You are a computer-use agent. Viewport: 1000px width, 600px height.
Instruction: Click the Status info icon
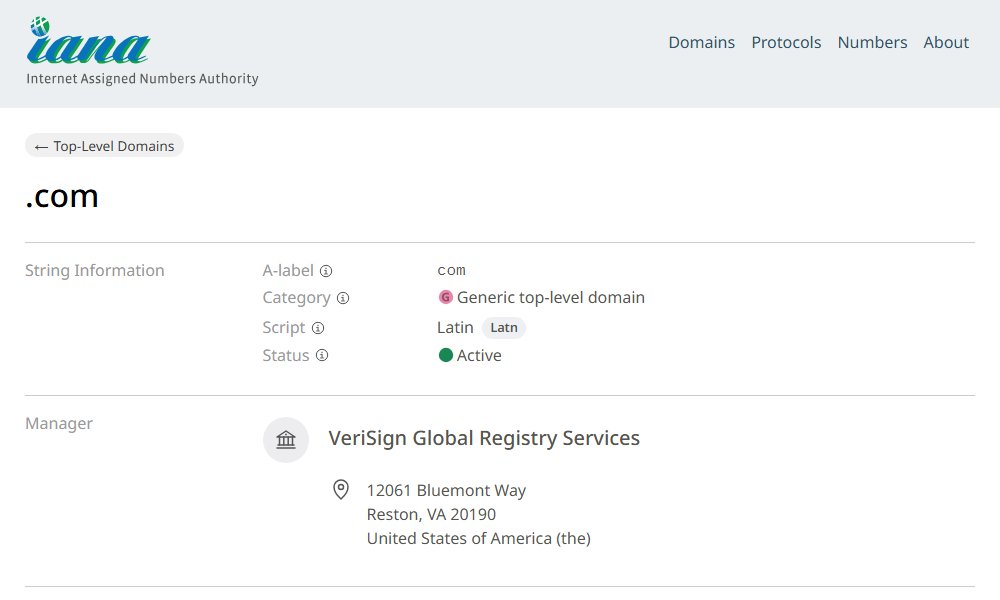(322, 355)
